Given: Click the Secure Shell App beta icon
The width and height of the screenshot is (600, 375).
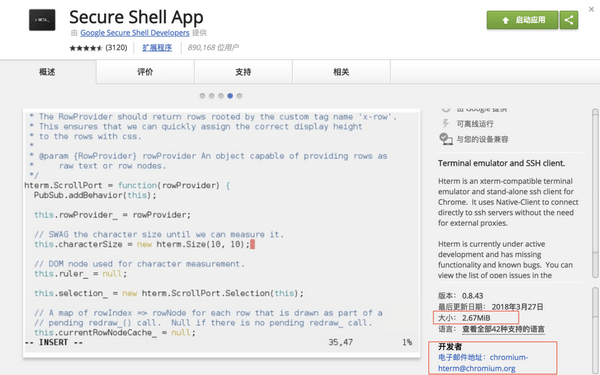Looking at the screenshot, I should pos(42,20).
